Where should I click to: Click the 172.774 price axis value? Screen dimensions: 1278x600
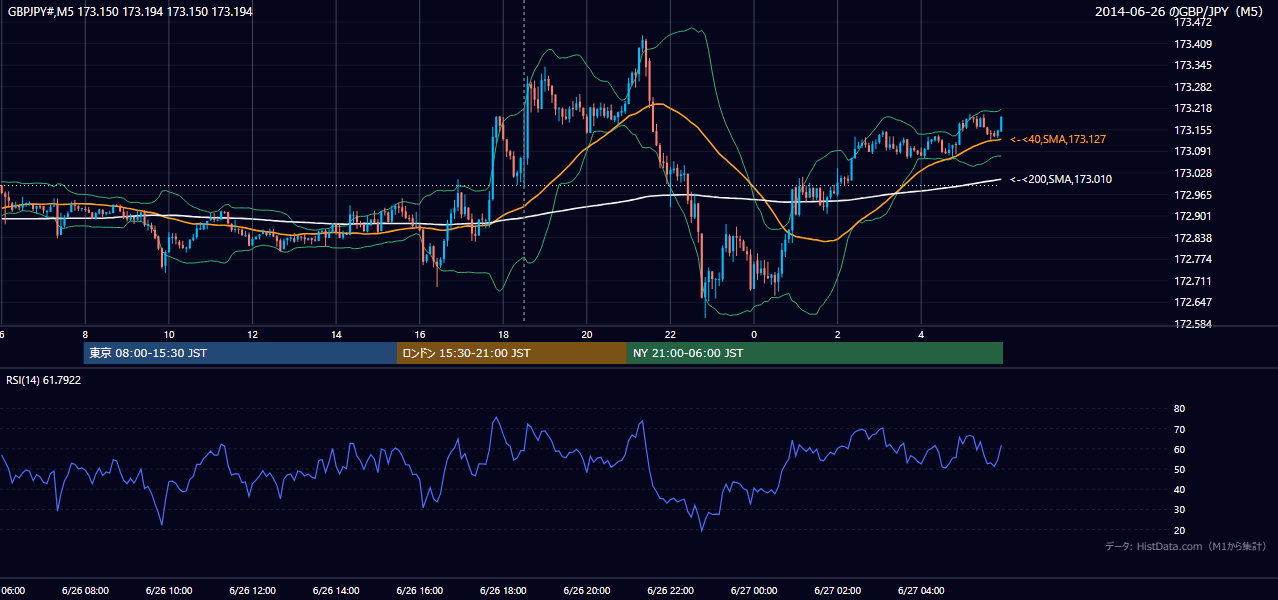(1193, 259)
